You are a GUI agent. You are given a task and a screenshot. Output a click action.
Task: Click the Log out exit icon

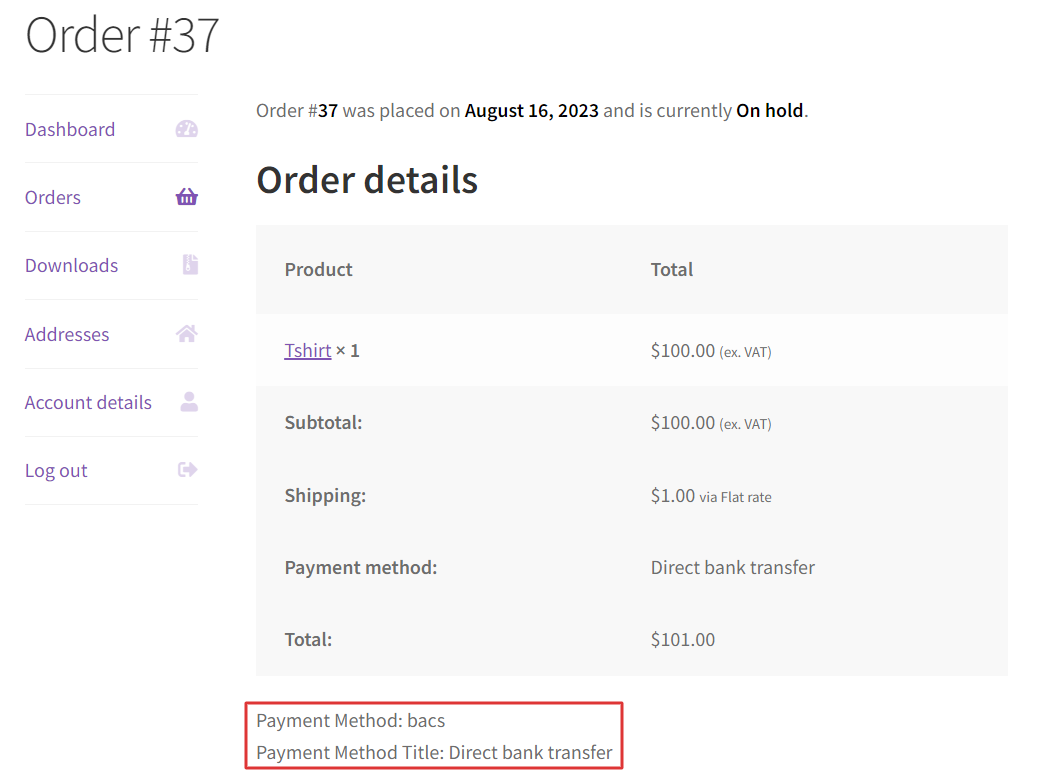[x=186, y=470]
